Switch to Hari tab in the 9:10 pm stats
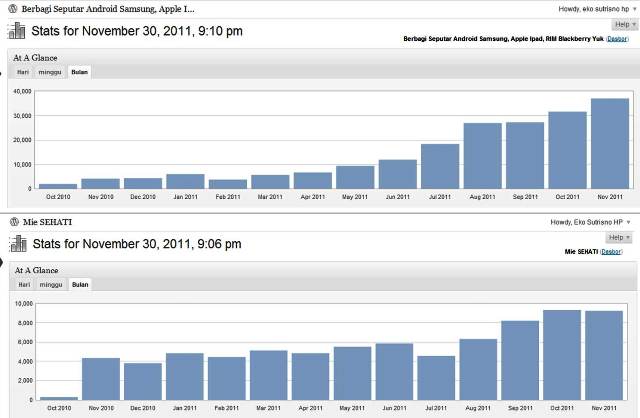Viewport: 640px width, 418px height. coord(24,72)
